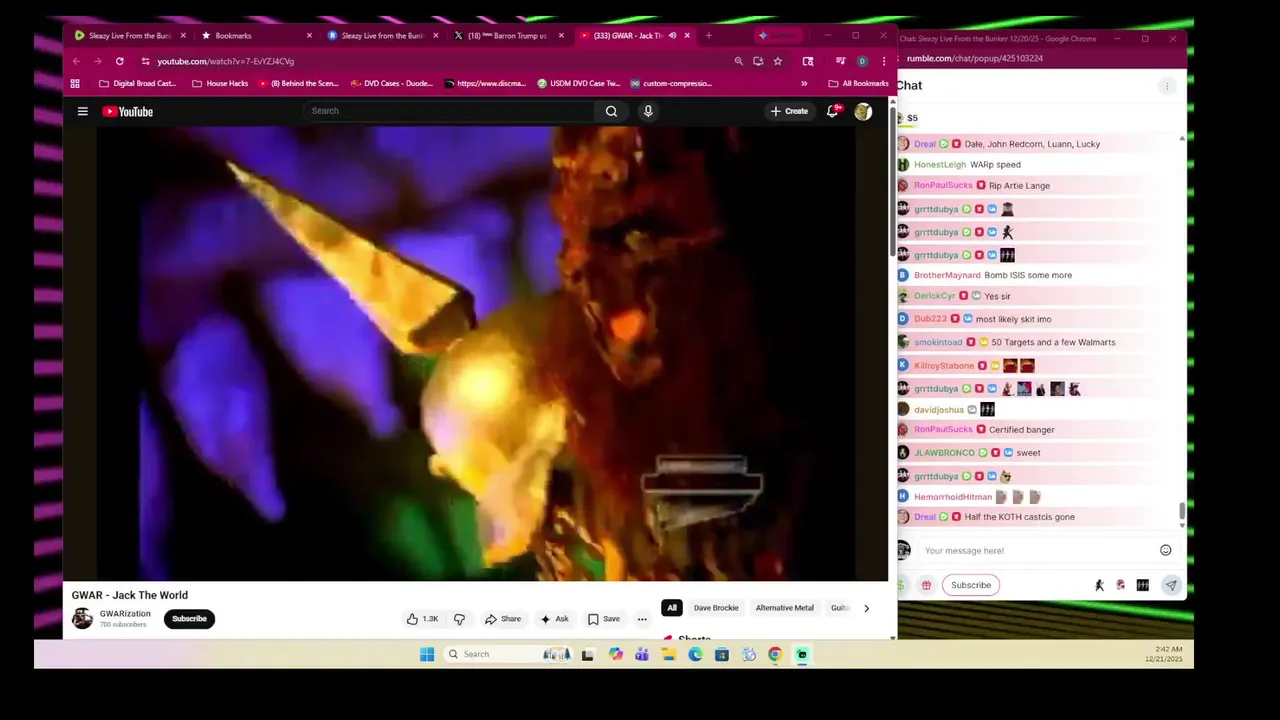Click the Share button under the video
The height and width of the screenshot is (720, 1280).
pyautogui.click(x=503, y=619)
